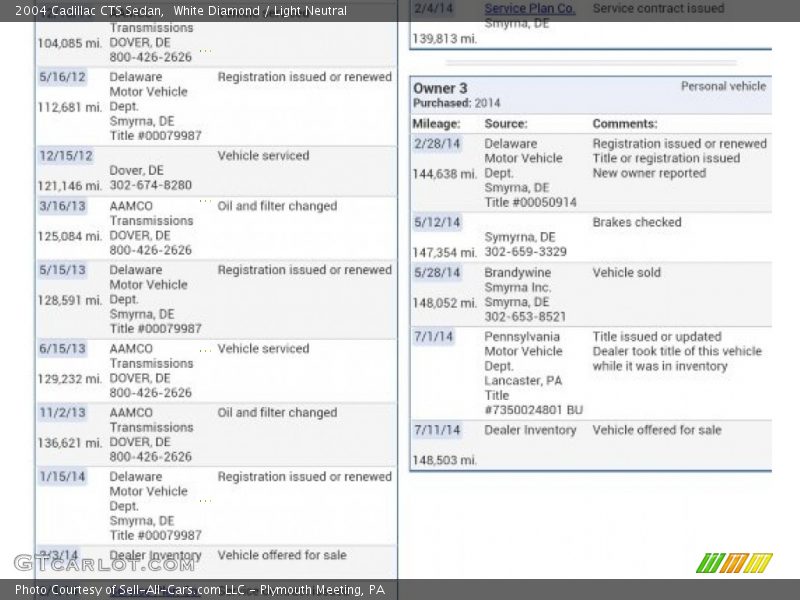Image resolution: width=800 pixels, height=600 pixels.
Task: Click Oil and filter changed for 11/2/13
Action: pos(278,412)
